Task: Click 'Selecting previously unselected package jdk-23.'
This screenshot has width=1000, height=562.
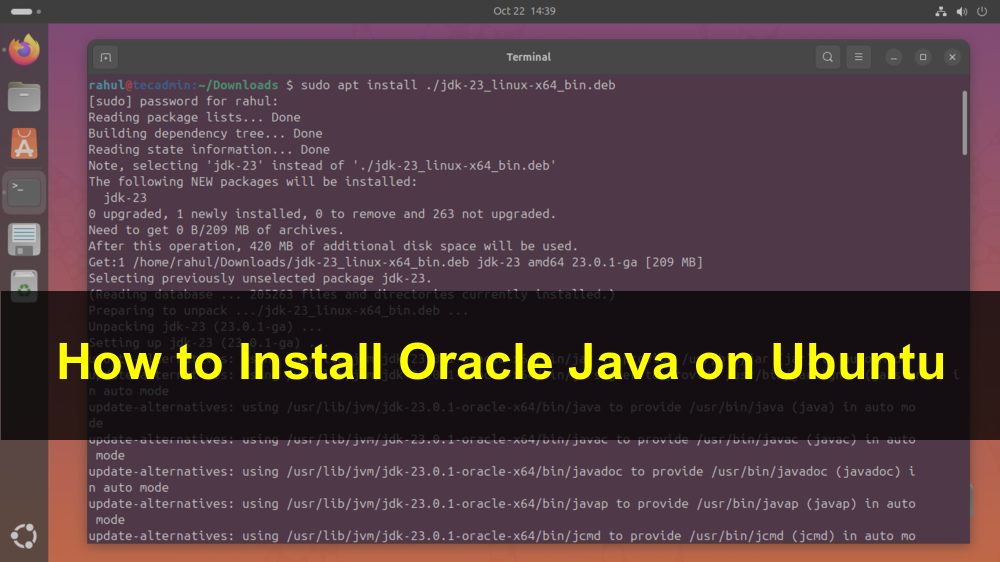Action: pos(260,278)
